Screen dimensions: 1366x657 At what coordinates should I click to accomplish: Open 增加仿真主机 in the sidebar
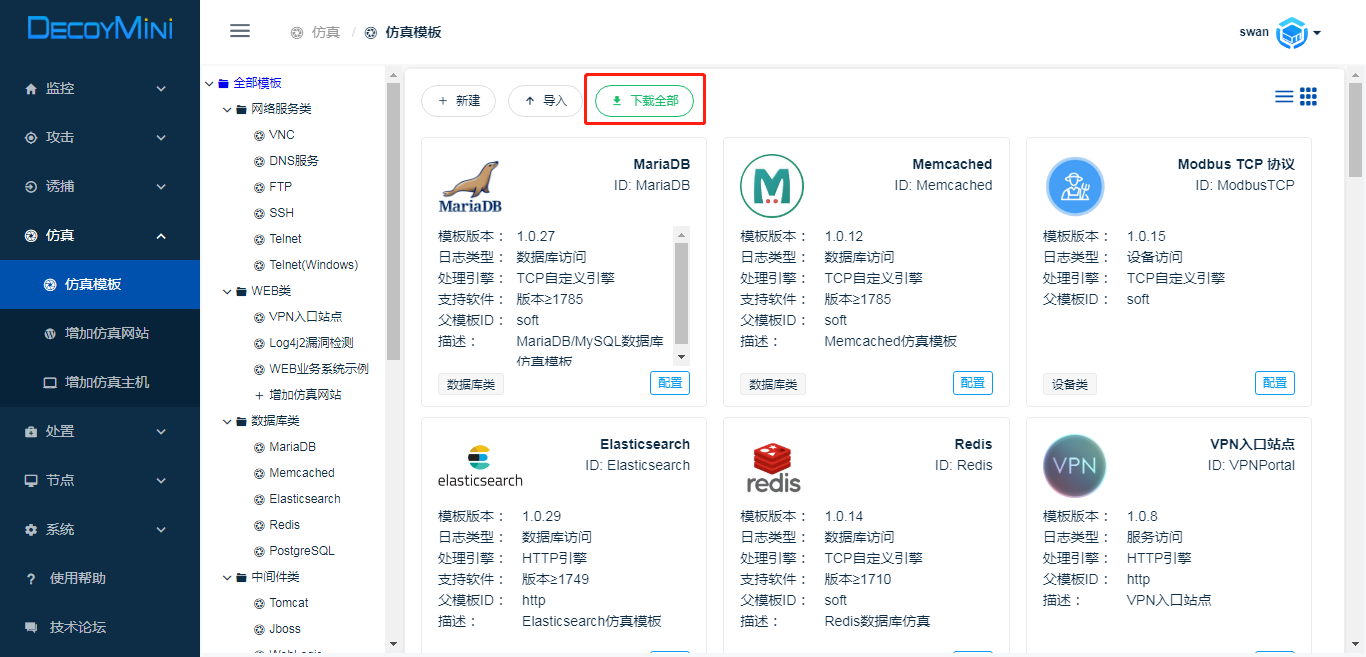coord(106,382)
